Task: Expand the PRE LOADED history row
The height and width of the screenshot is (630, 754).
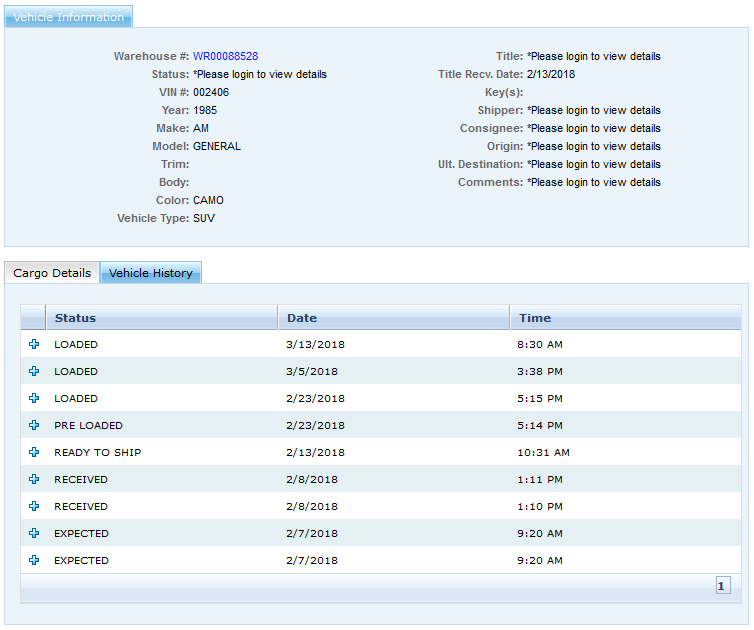Action: [x=34, y=425]
